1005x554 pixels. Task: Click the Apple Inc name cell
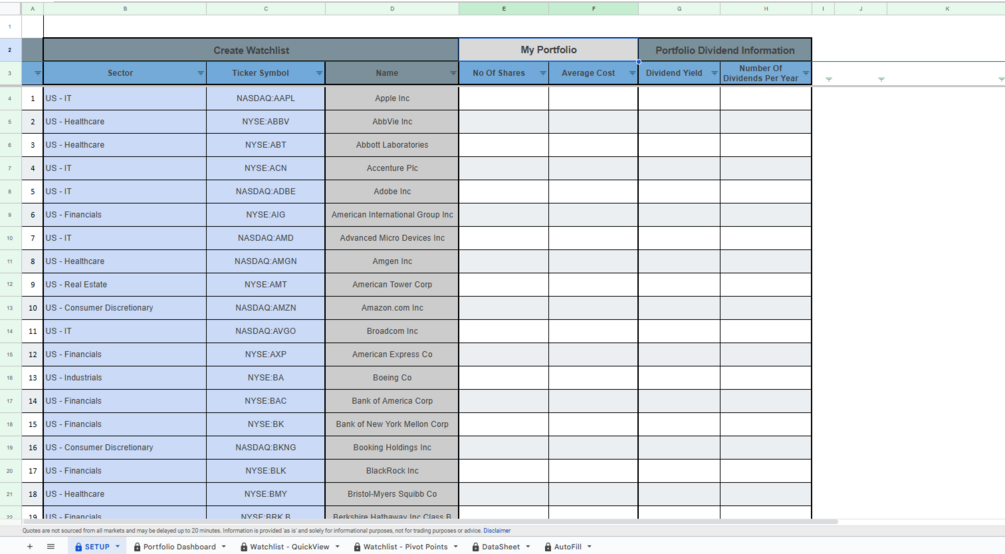[x=392, y=98]
